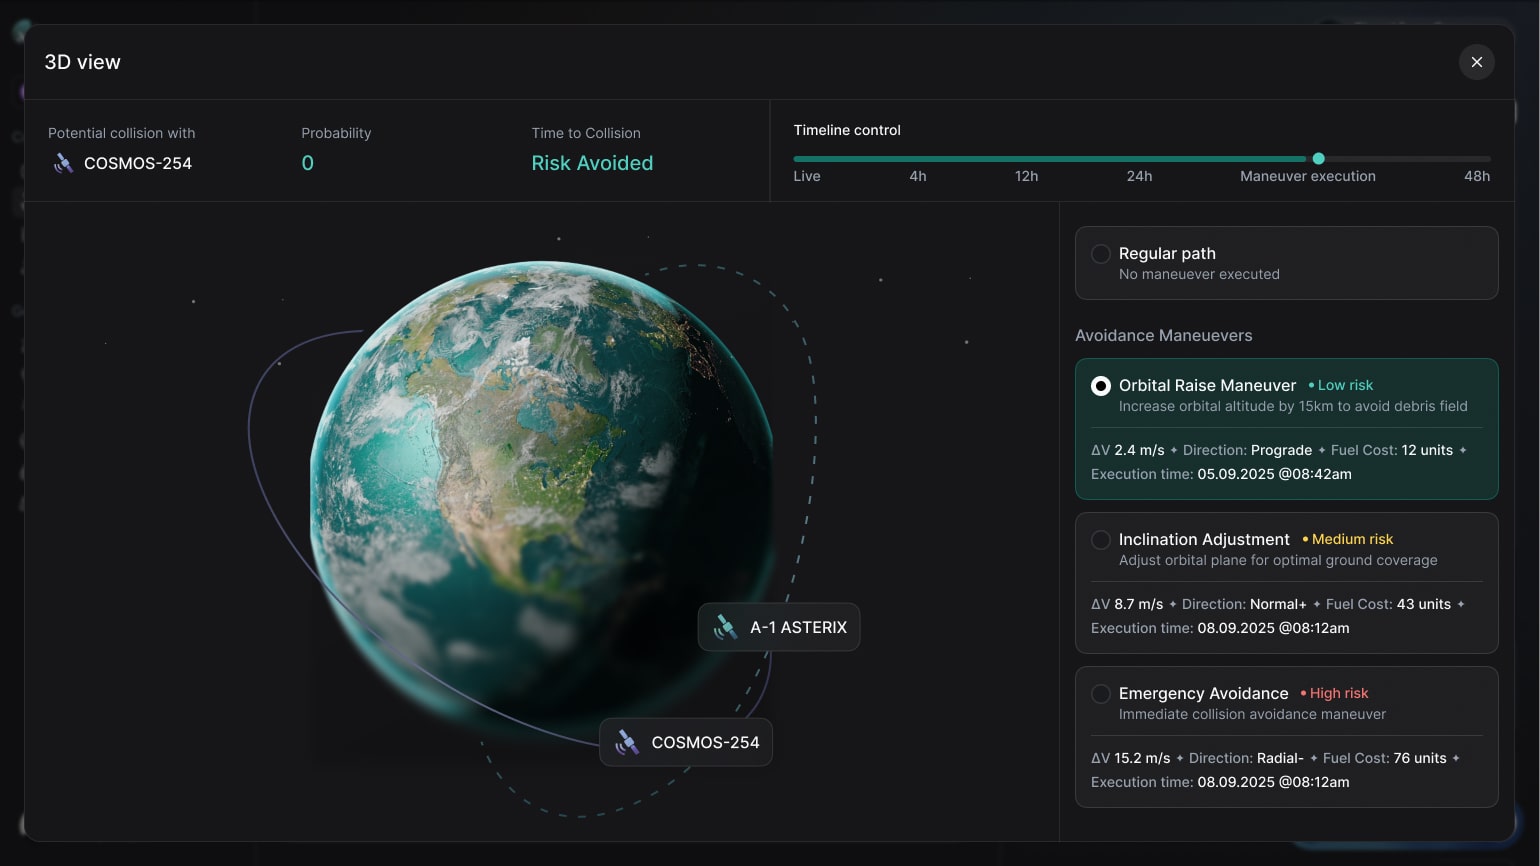Close the 3D view dialog
The width and height of the screenshot is (1540, 866).
click(x=1477, y=62)
